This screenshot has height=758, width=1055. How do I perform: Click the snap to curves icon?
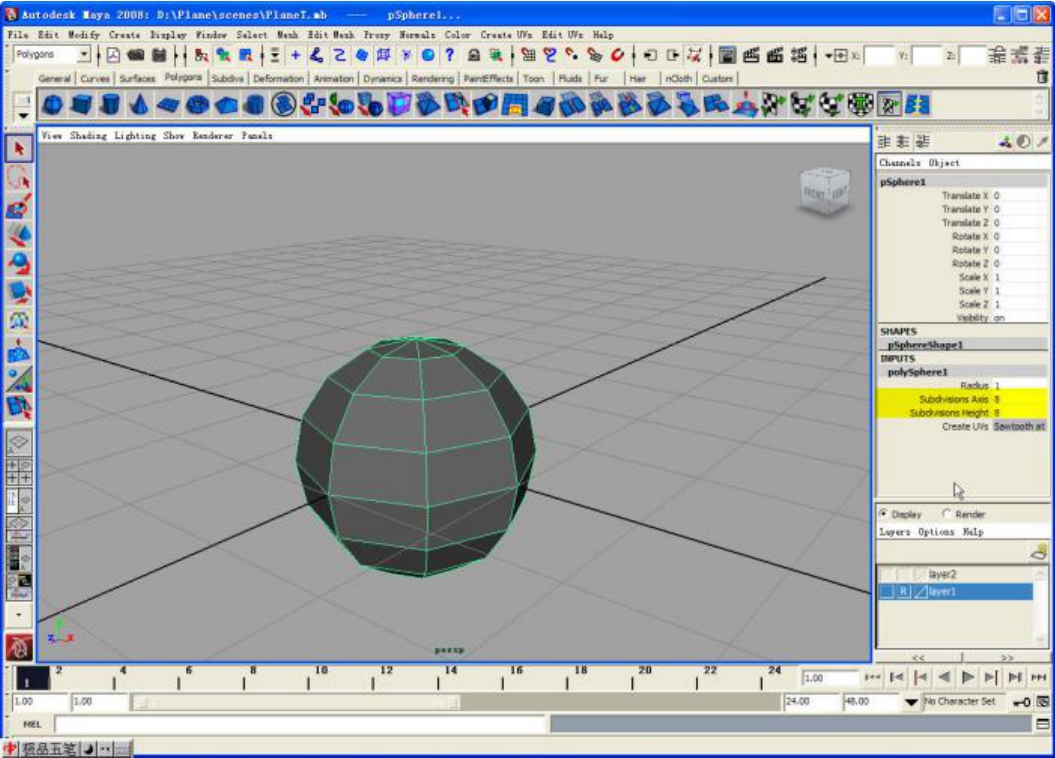(550, 55)
